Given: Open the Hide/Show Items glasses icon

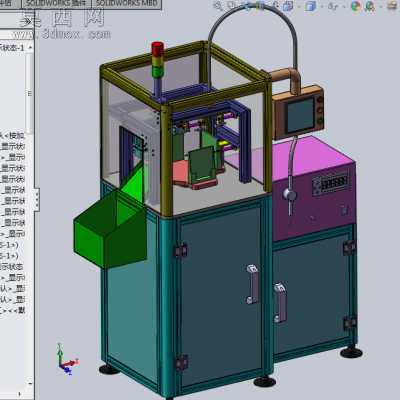Looking at the screenshot, I should coord(332,6).
